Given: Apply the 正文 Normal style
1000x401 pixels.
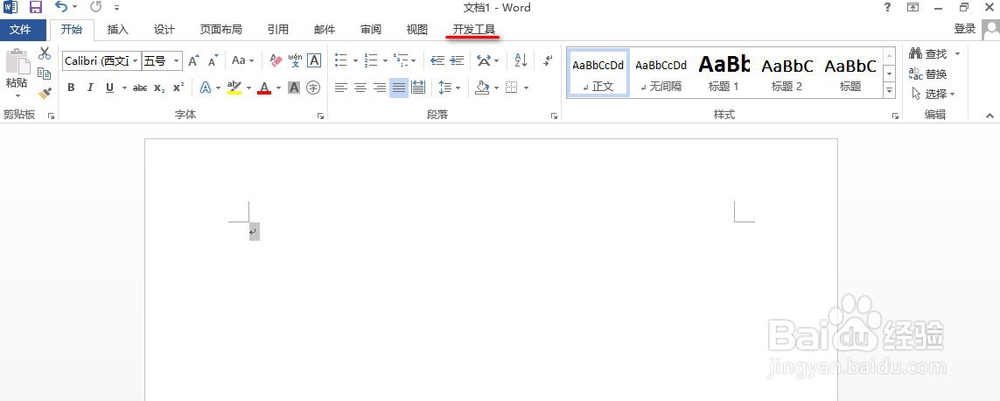Looking at the screenshot, I should [598, 73].
